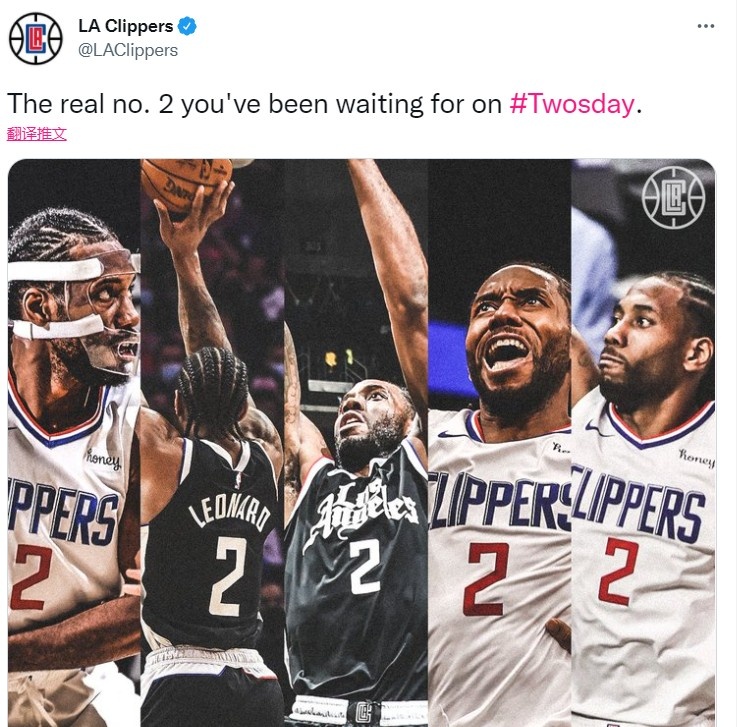
Task: Open the LA Clippers display name
Action: point(126,26)
